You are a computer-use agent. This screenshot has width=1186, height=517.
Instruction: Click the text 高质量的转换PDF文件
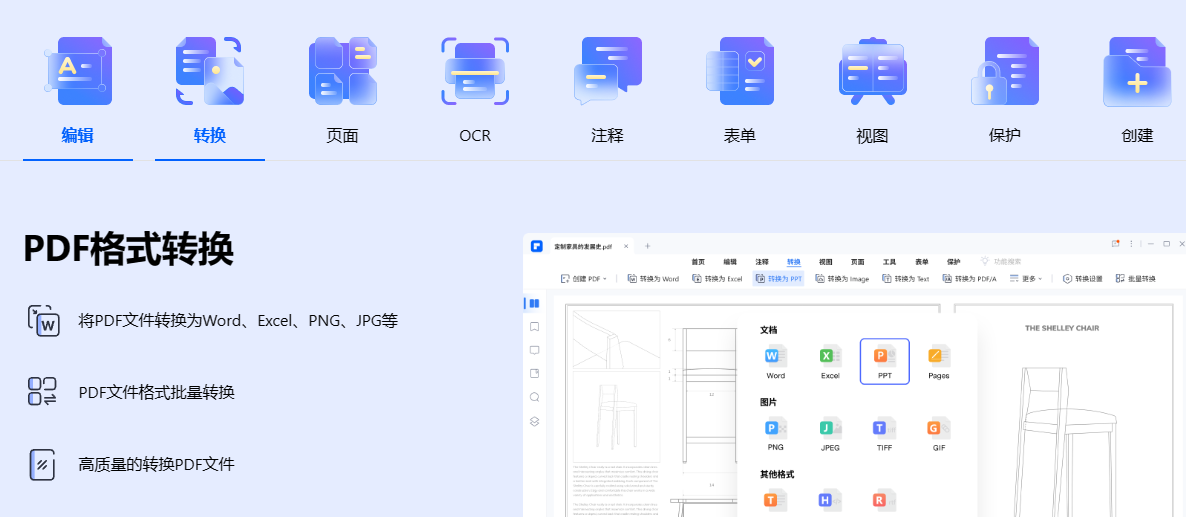[157, 464]
